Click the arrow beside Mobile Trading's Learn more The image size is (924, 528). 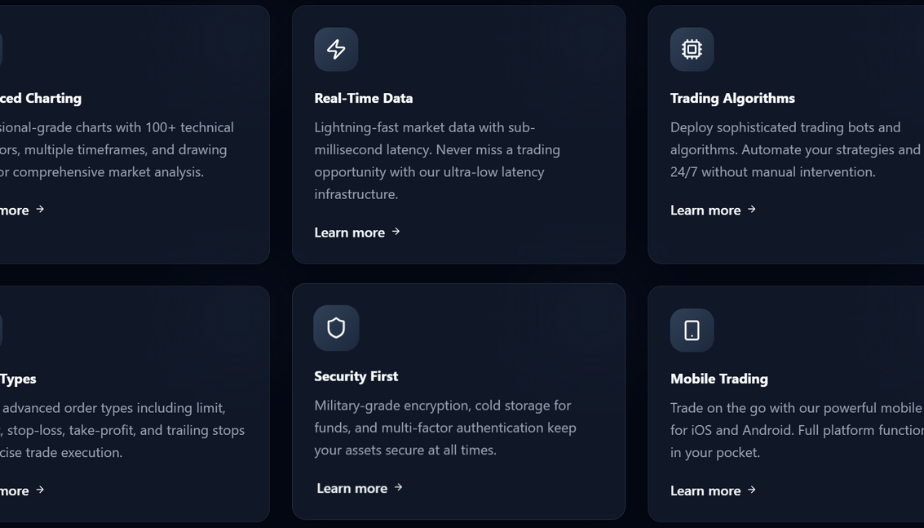(x=752, y=490)
